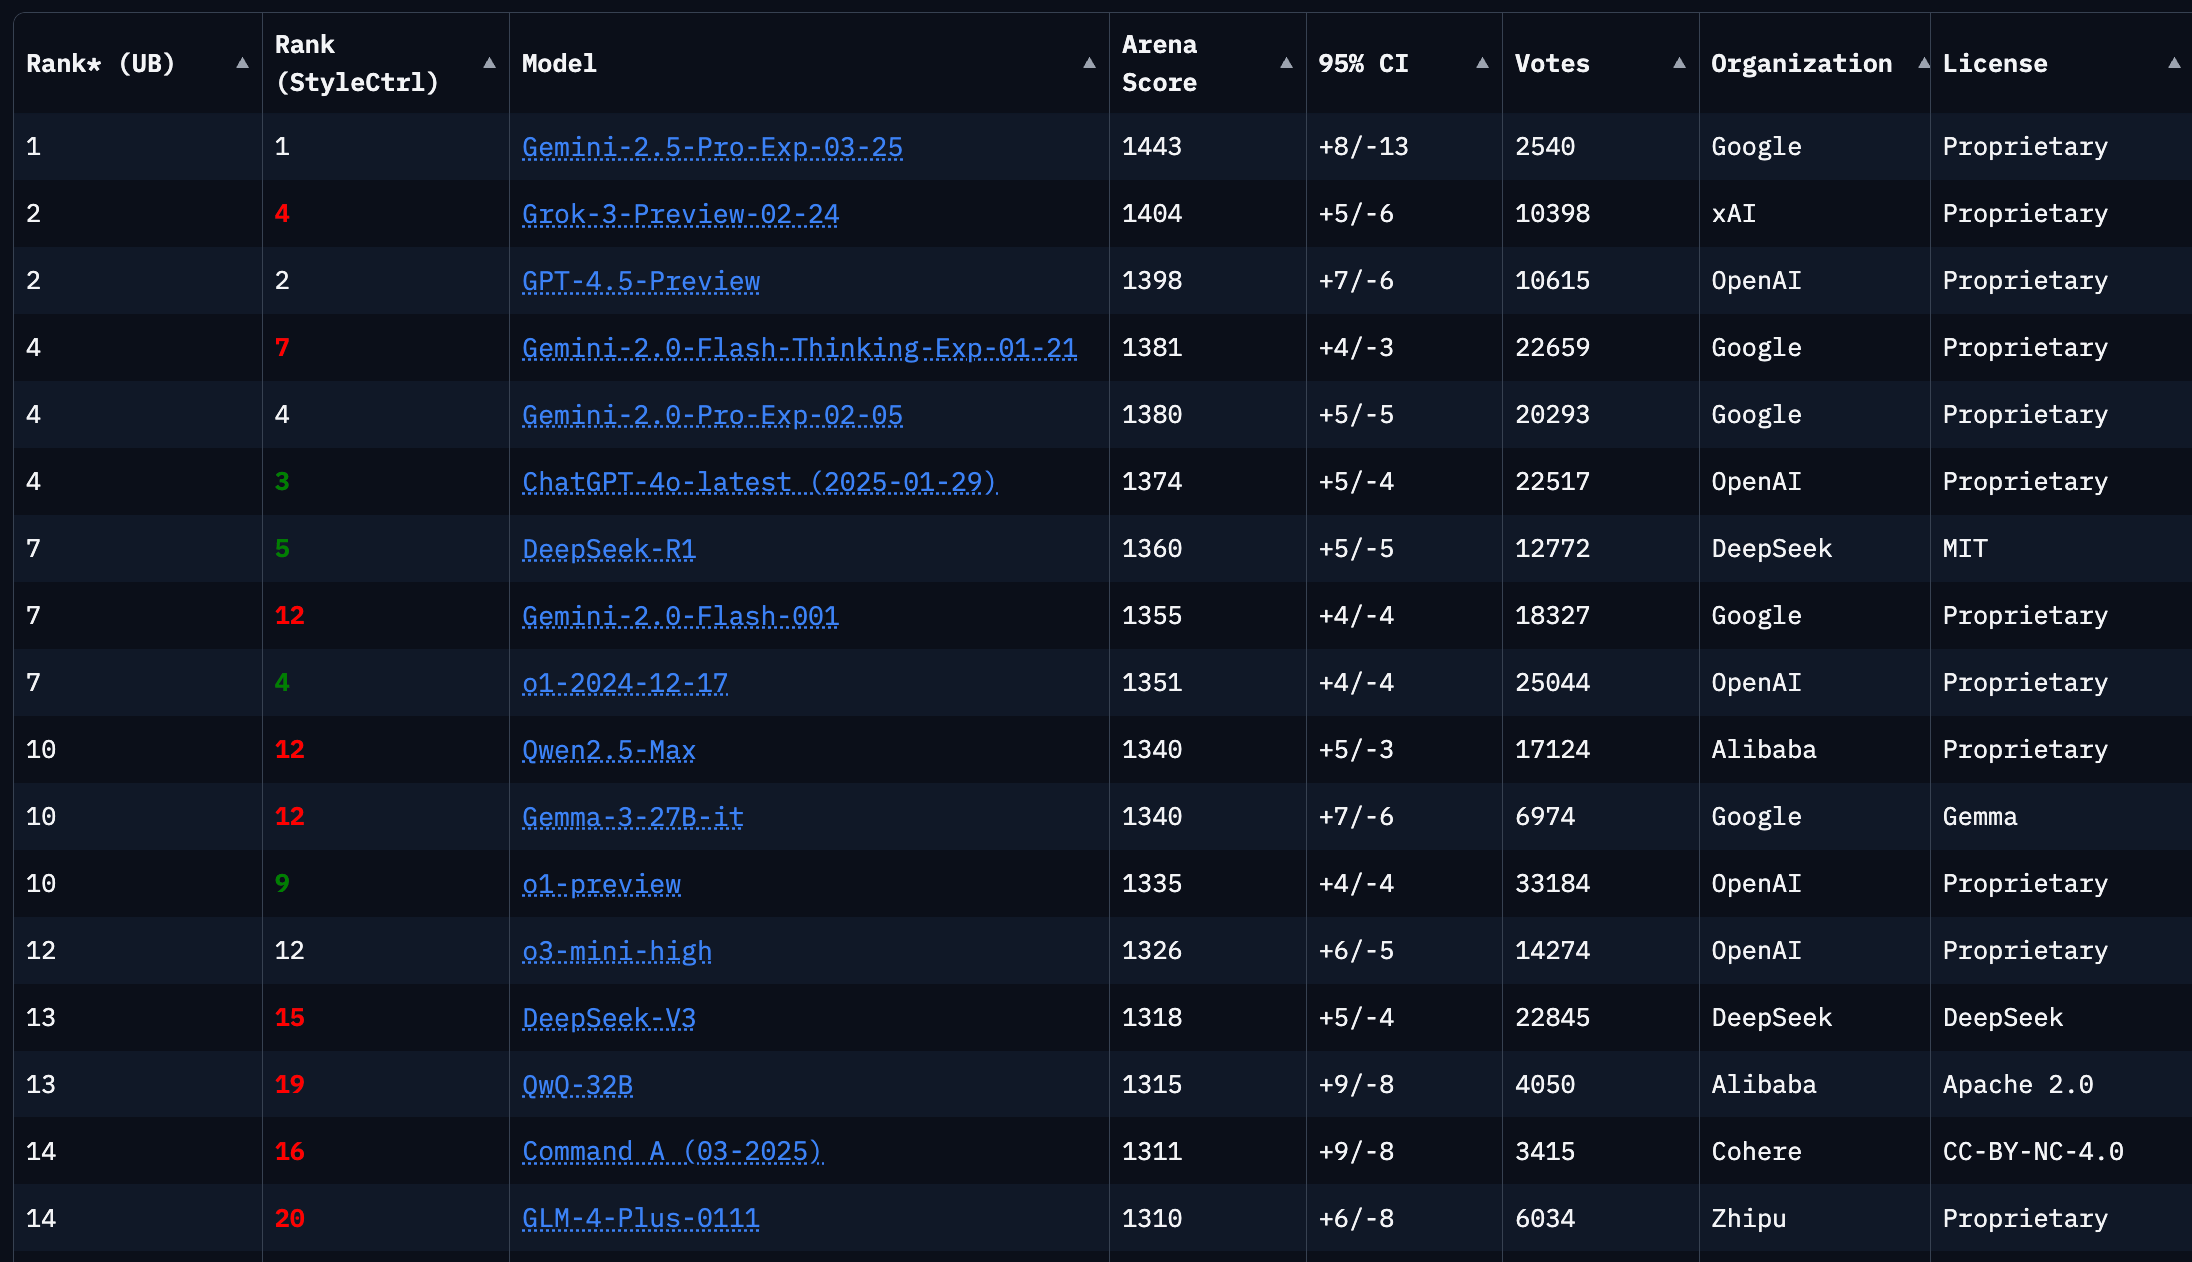Open the Gemma-3-27B-it model link
Image resolution: width=2192 pixels, height=1262 pixels.
point(633,817)
